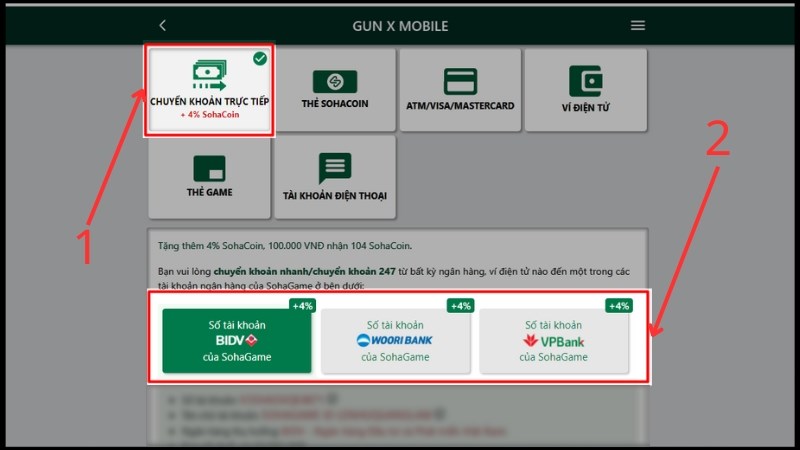Viewport: 800px width, 450px height.
Task: Click bold text chuyển khoản nhanh/chuyển khoản 247
Action: point(305,271)
